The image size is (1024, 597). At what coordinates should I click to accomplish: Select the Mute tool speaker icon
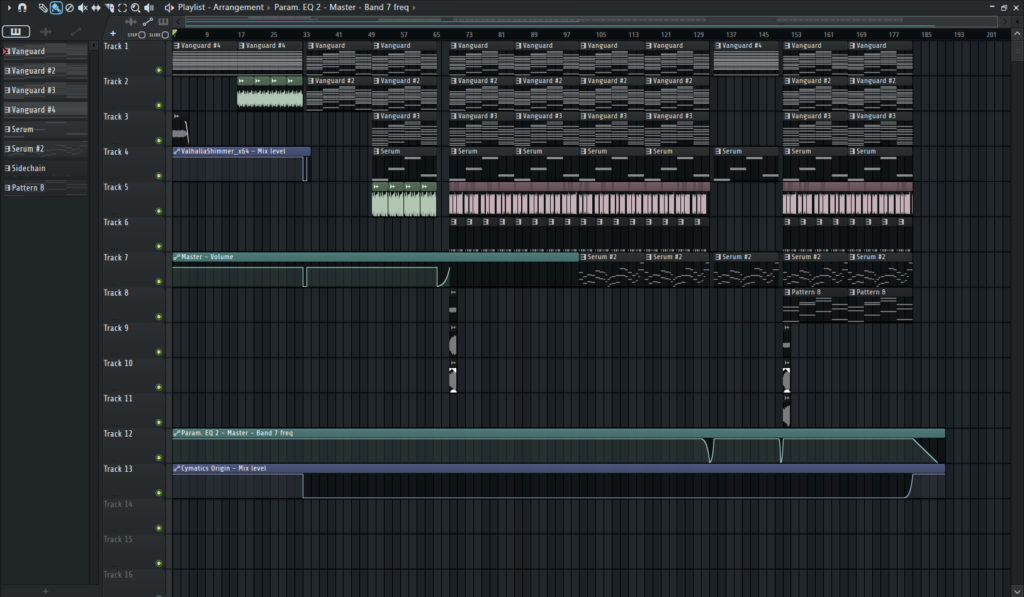click(82, 7)
